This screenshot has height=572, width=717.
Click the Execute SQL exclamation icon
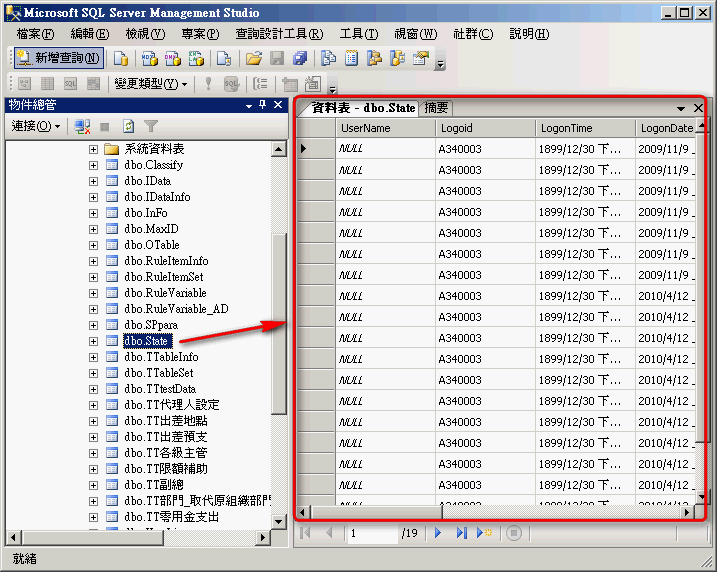(208, 84)
